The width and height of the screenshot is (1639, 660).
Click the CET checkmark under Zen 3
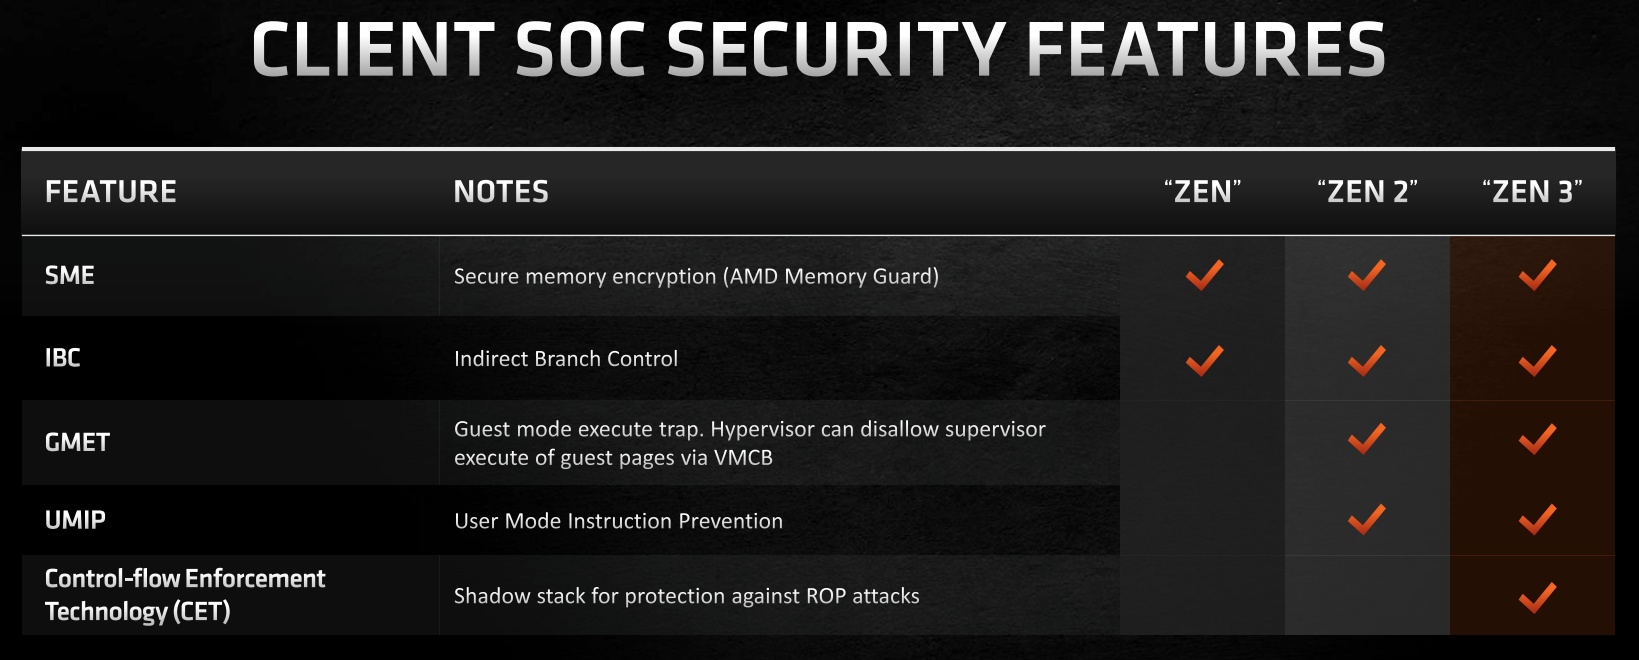(x=1537, y=598)
